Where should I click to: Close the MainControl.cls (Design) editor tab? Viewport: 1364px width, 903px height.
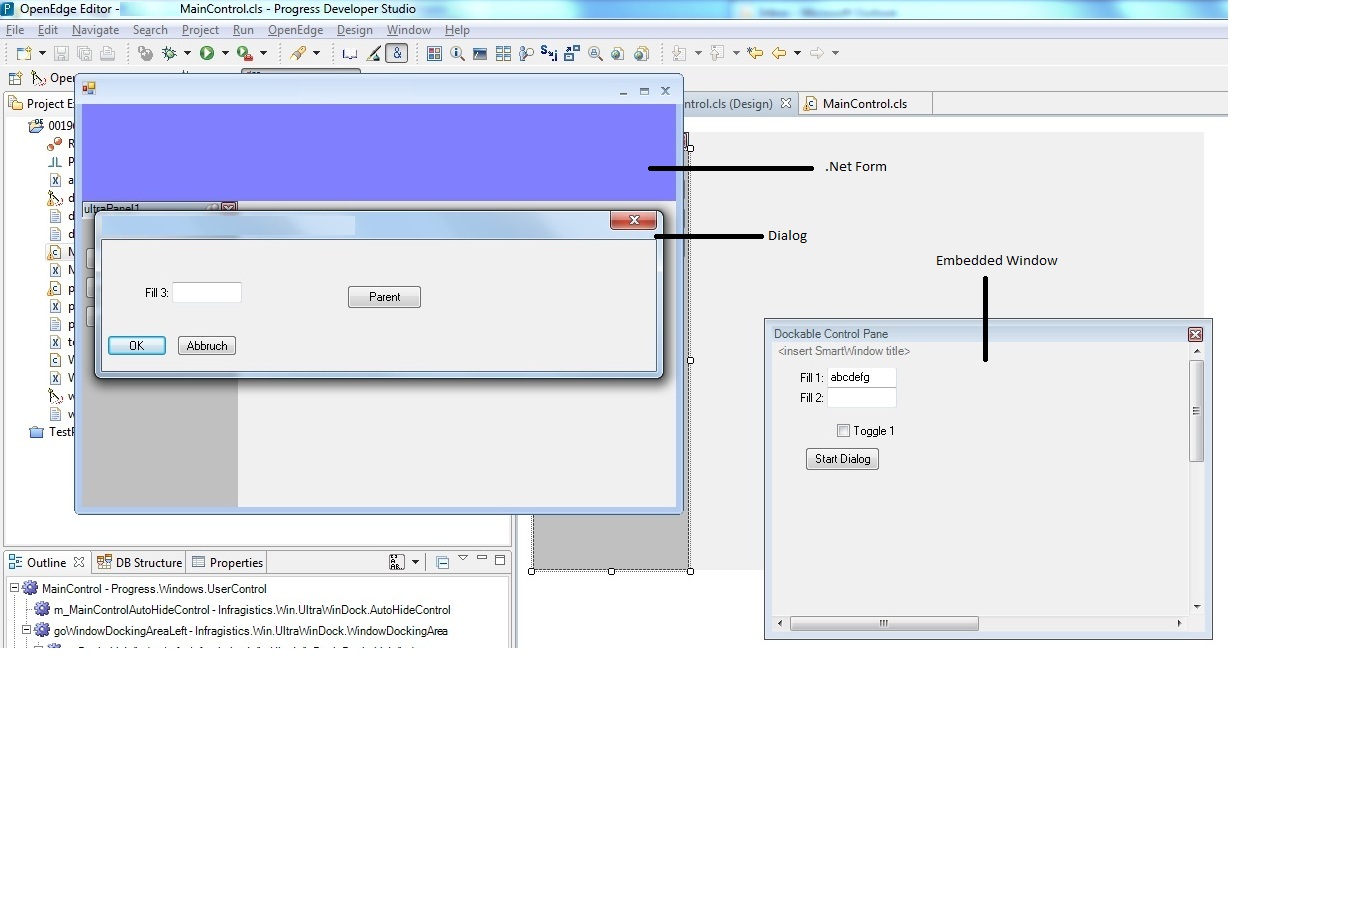point(786,103)
